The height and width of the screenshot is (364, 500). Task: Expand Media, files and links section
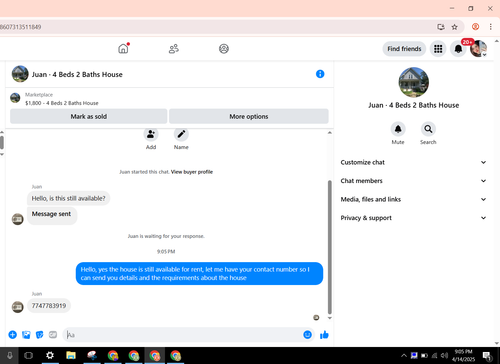click(x=413, y=199)
